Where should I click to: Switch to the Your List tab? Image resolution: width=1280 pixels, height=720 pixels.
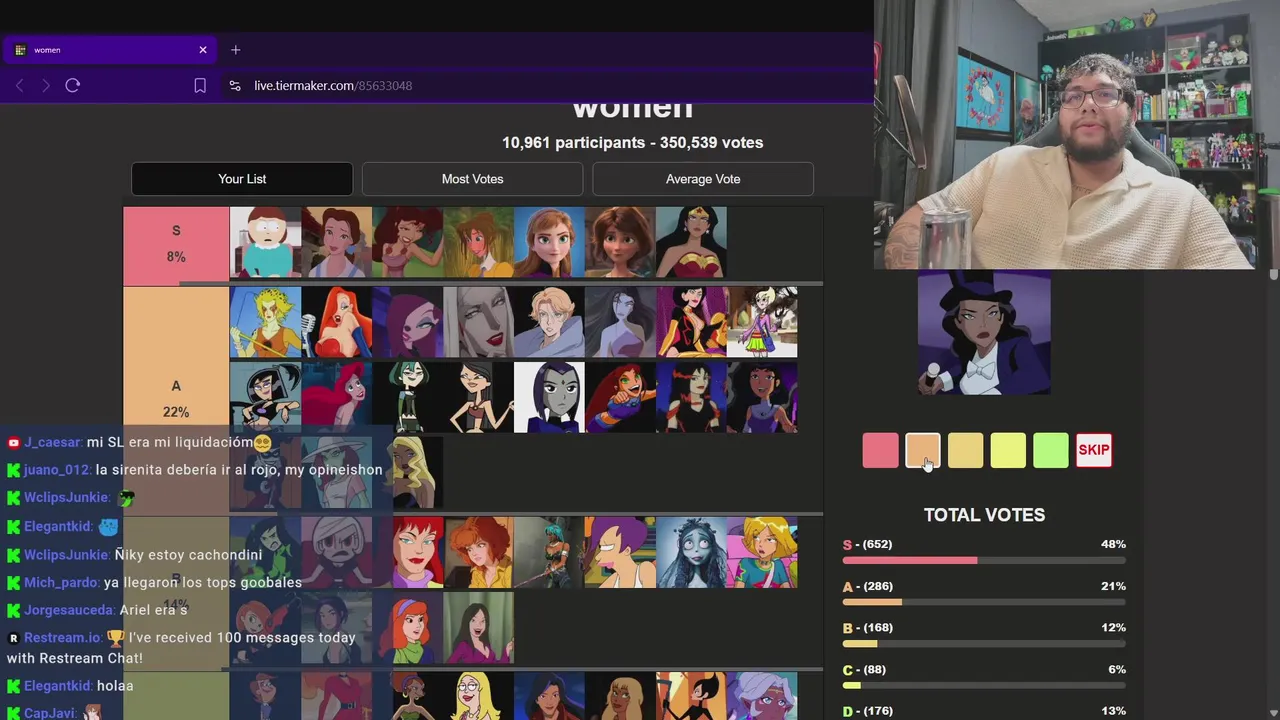[242, 179]
